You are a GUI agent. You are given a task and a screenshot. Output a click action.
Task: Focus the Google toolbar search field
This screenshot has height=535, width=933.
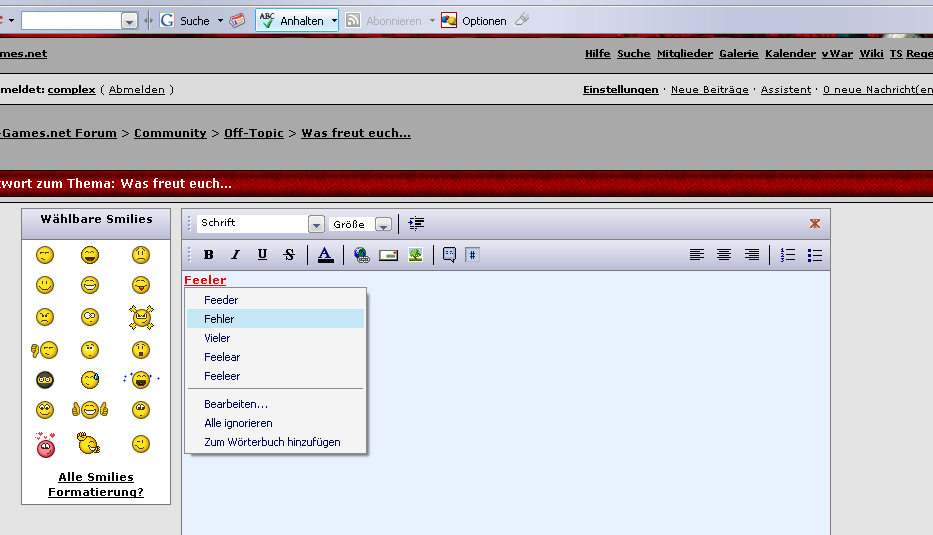tap(71, 21)
